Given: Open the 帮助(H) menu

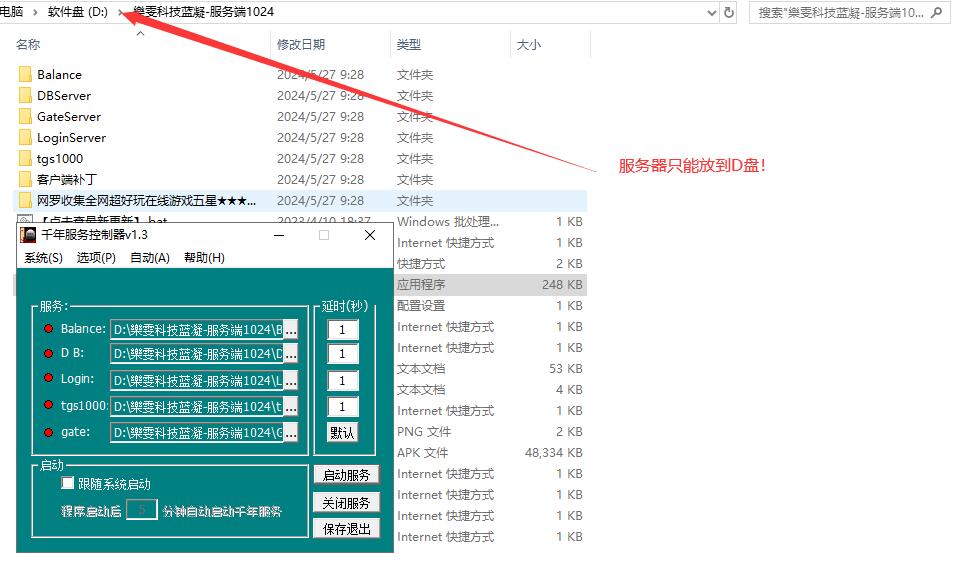Looking at the screenshot, I should coord(204,258).
